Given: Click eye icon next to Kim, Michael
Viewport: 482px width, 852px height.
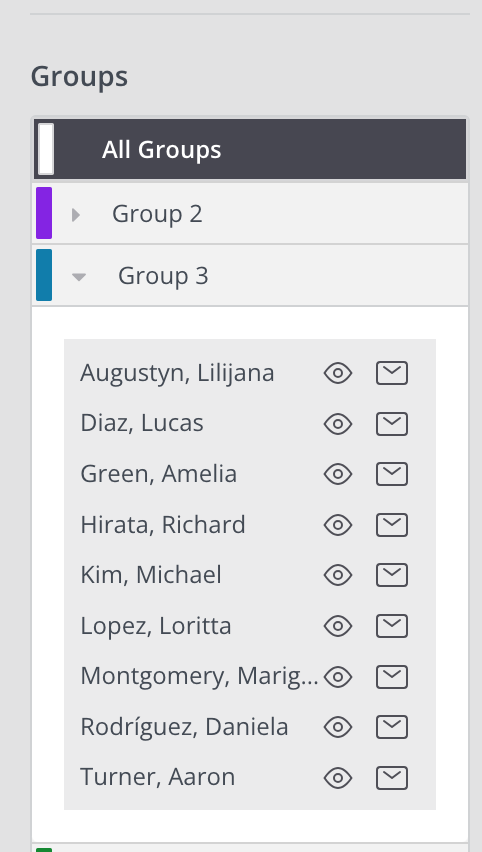Looking at the screenshot, I should pyautogui.click(x=338, y=575).
